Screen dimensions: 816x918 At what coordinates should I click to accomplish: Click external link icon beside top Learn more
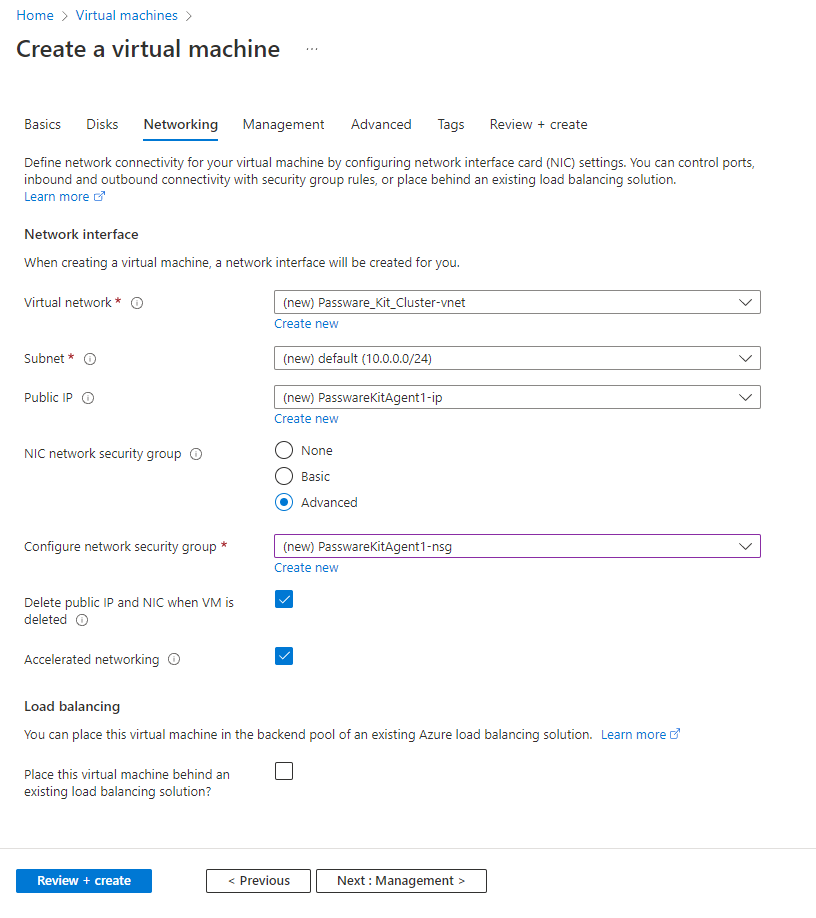click(100, 197)
